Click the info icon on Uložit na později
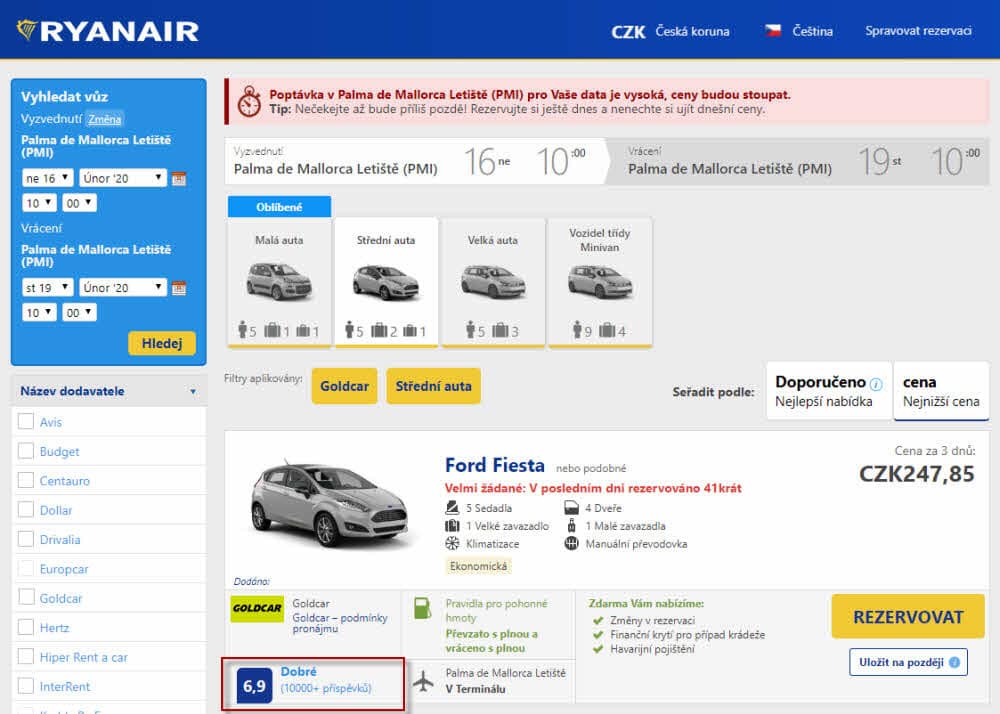 click(x=954, y=662)
